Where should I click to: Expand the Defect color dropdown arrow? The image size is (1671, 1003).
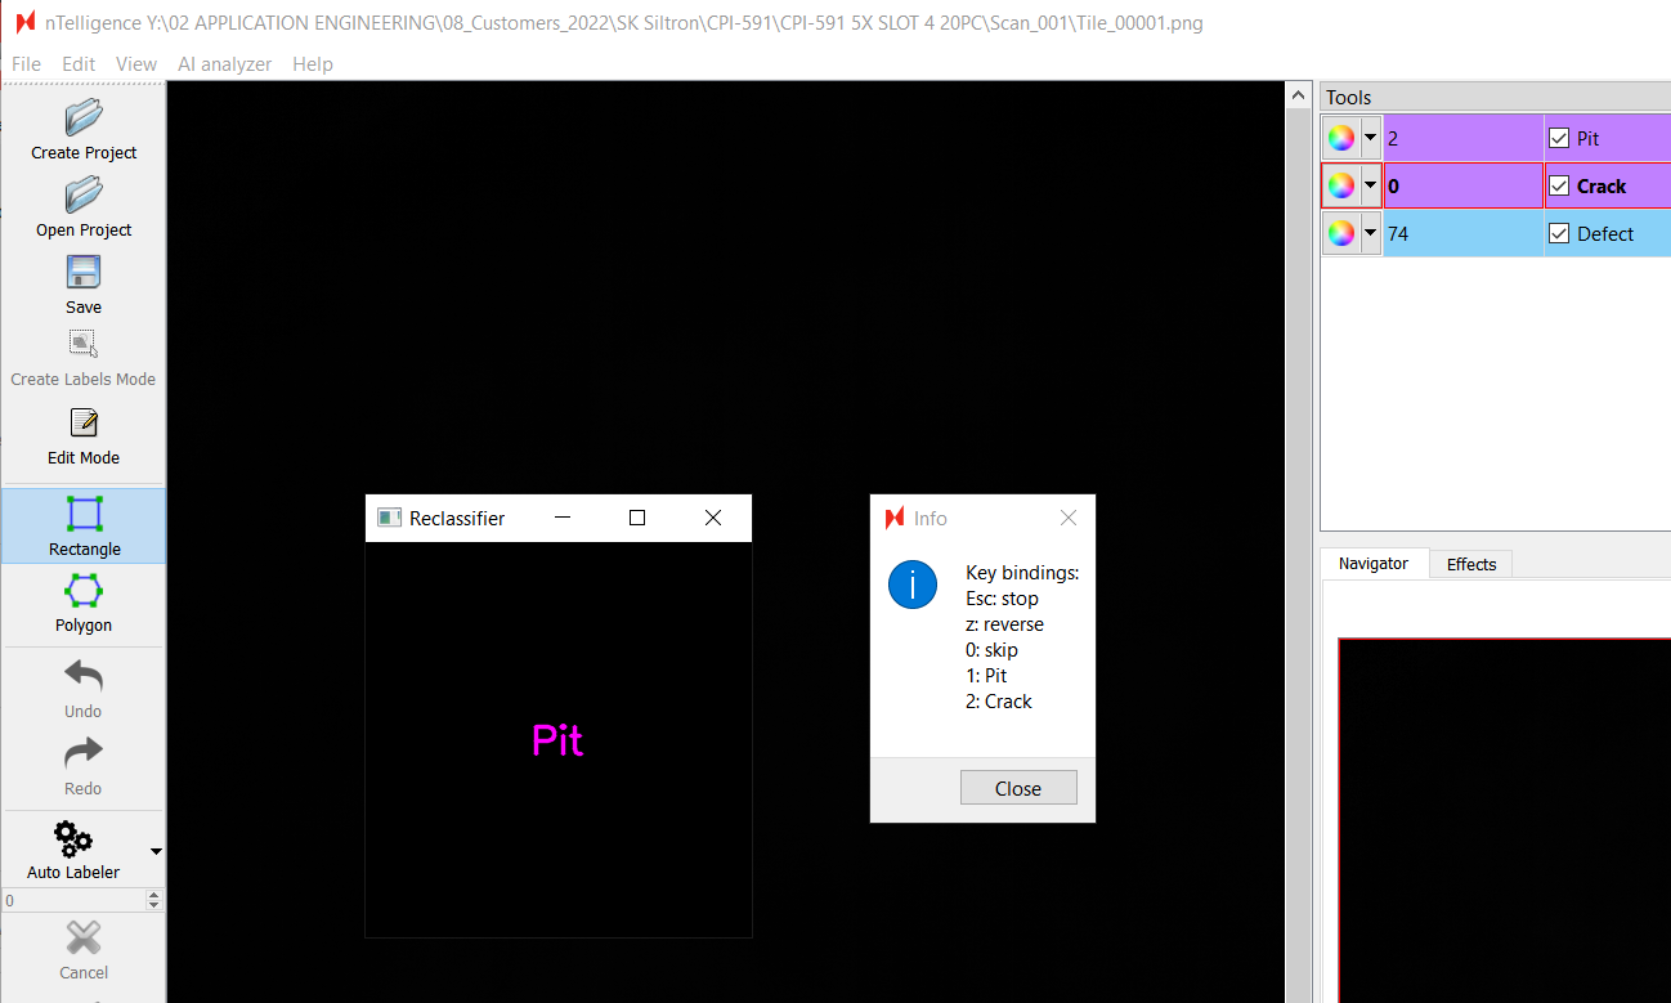1370,234
